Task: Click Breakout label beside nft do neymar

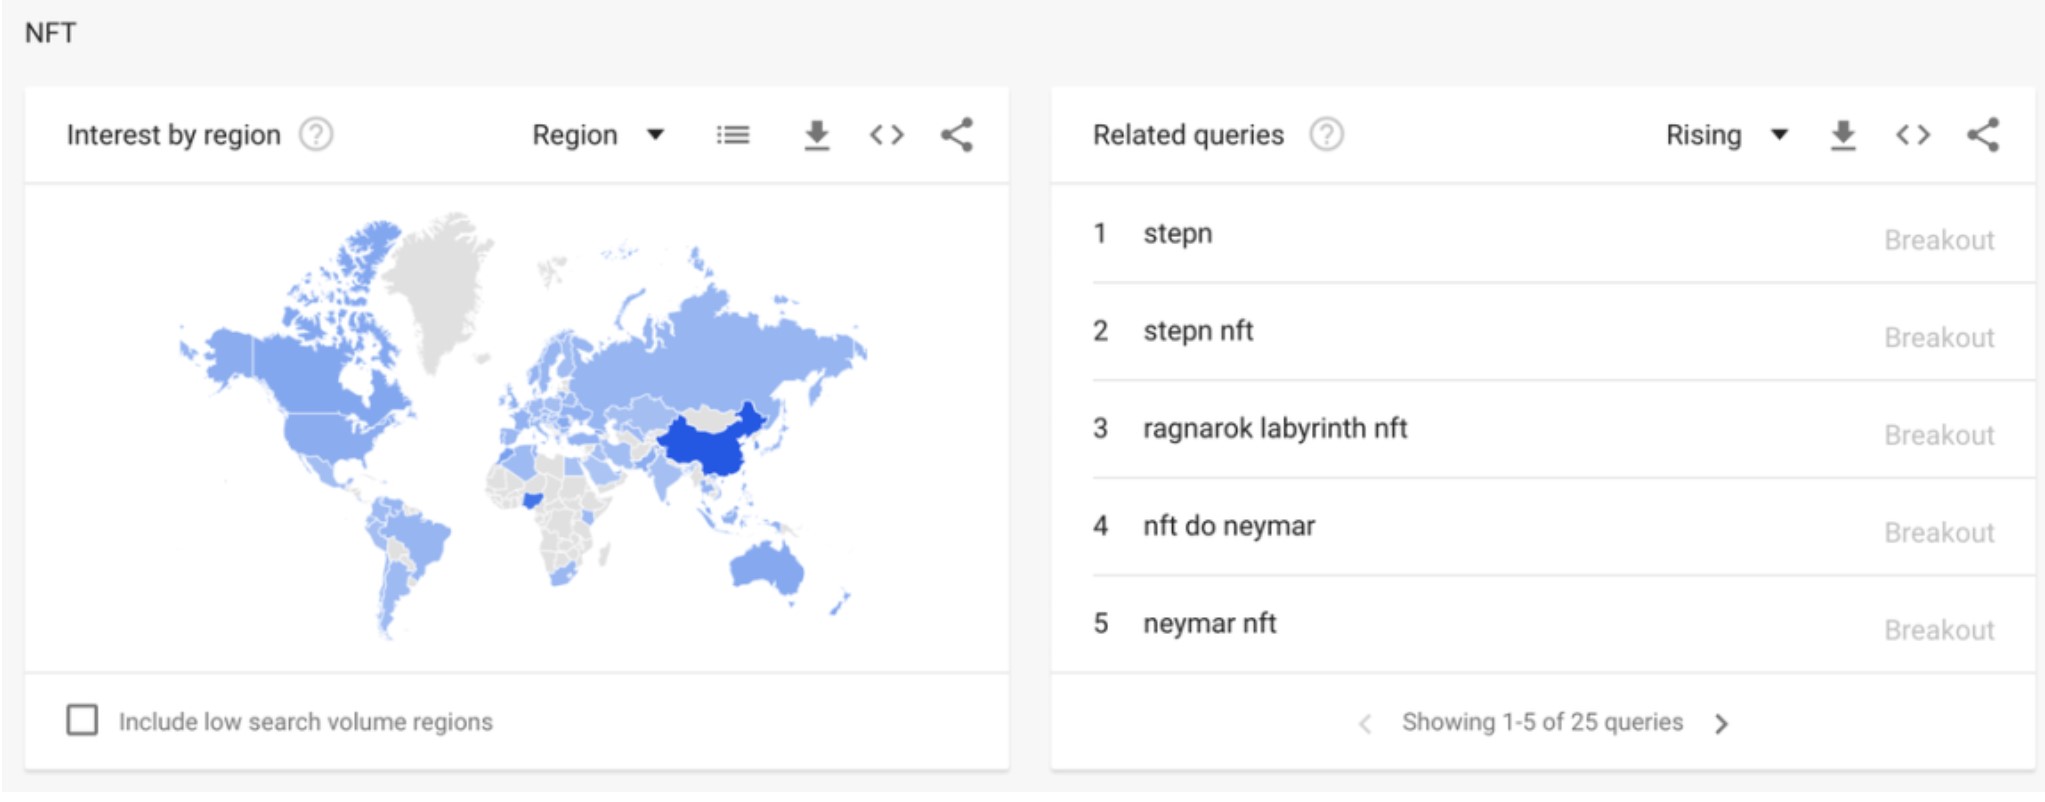Action: pos(1939,533)
